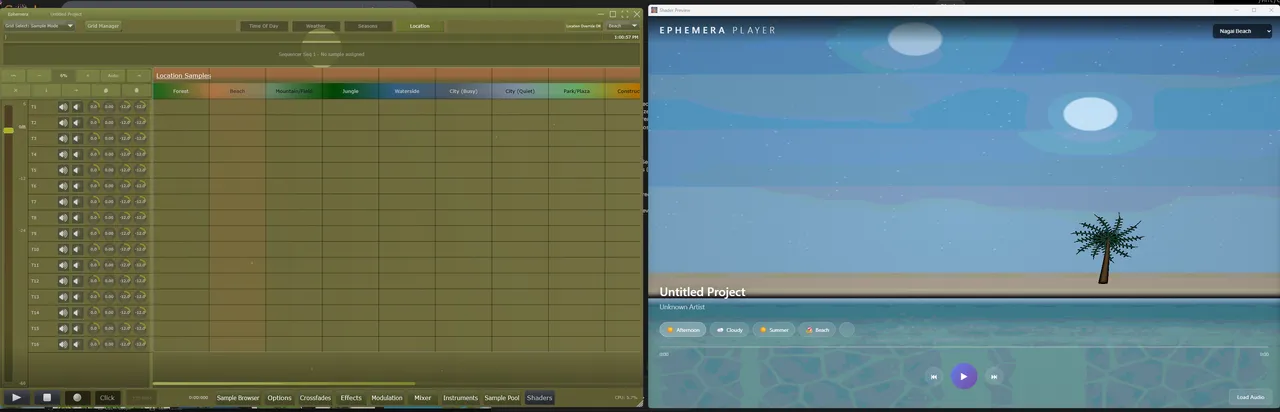The height and width of the screenshot is (412, 1280).
Task: Start playback in the Ephemera transport bar
Action: click(16, 397)
